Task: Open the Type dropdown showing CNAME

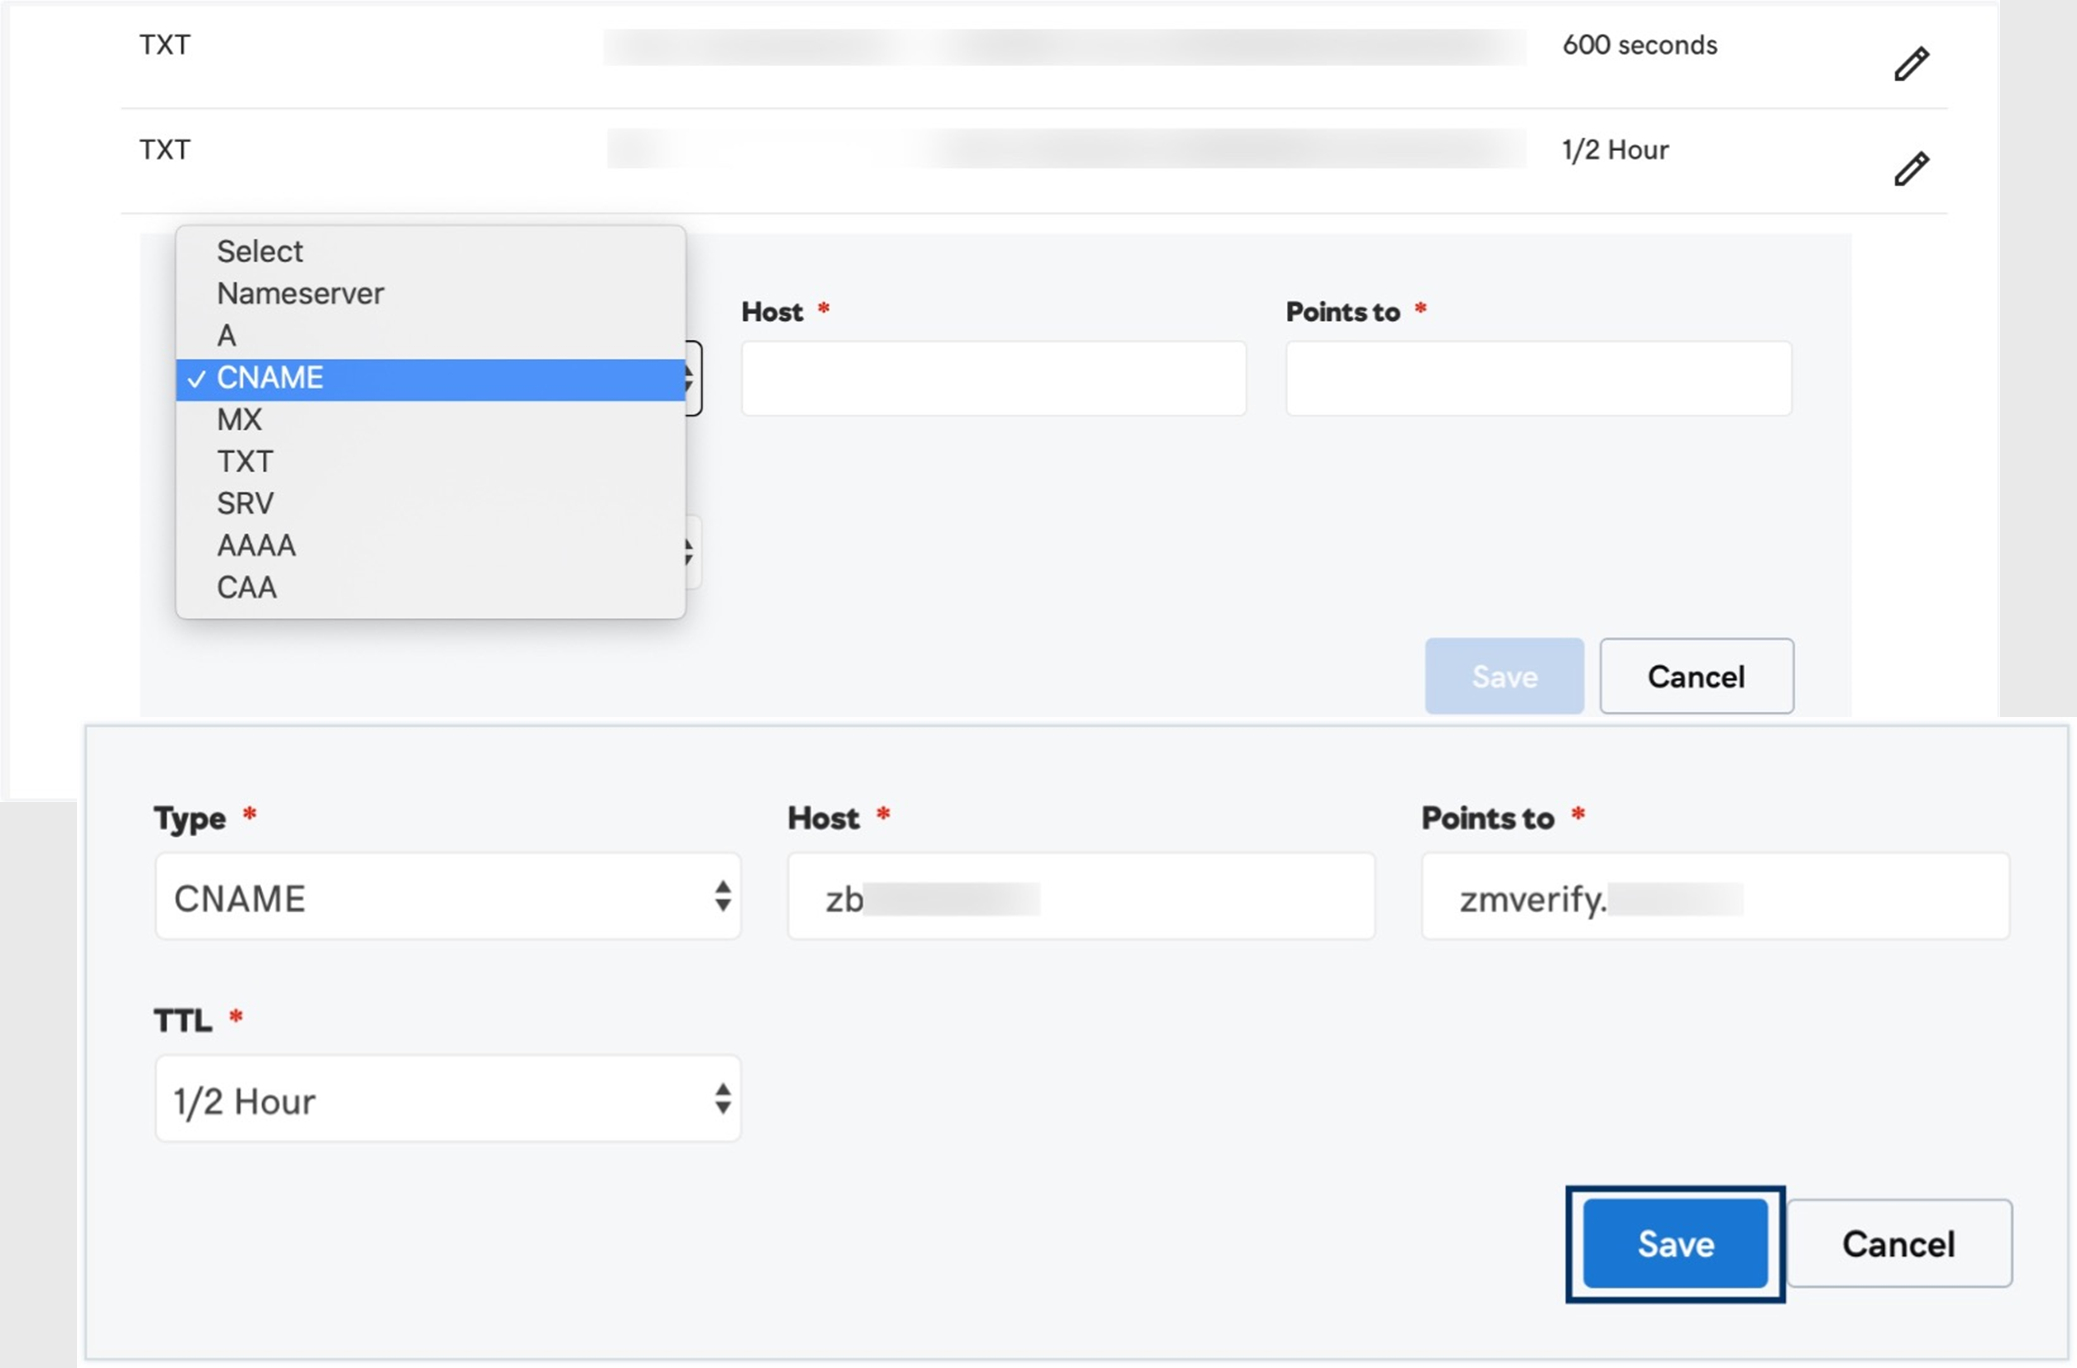Action: [x=448, y=896]
